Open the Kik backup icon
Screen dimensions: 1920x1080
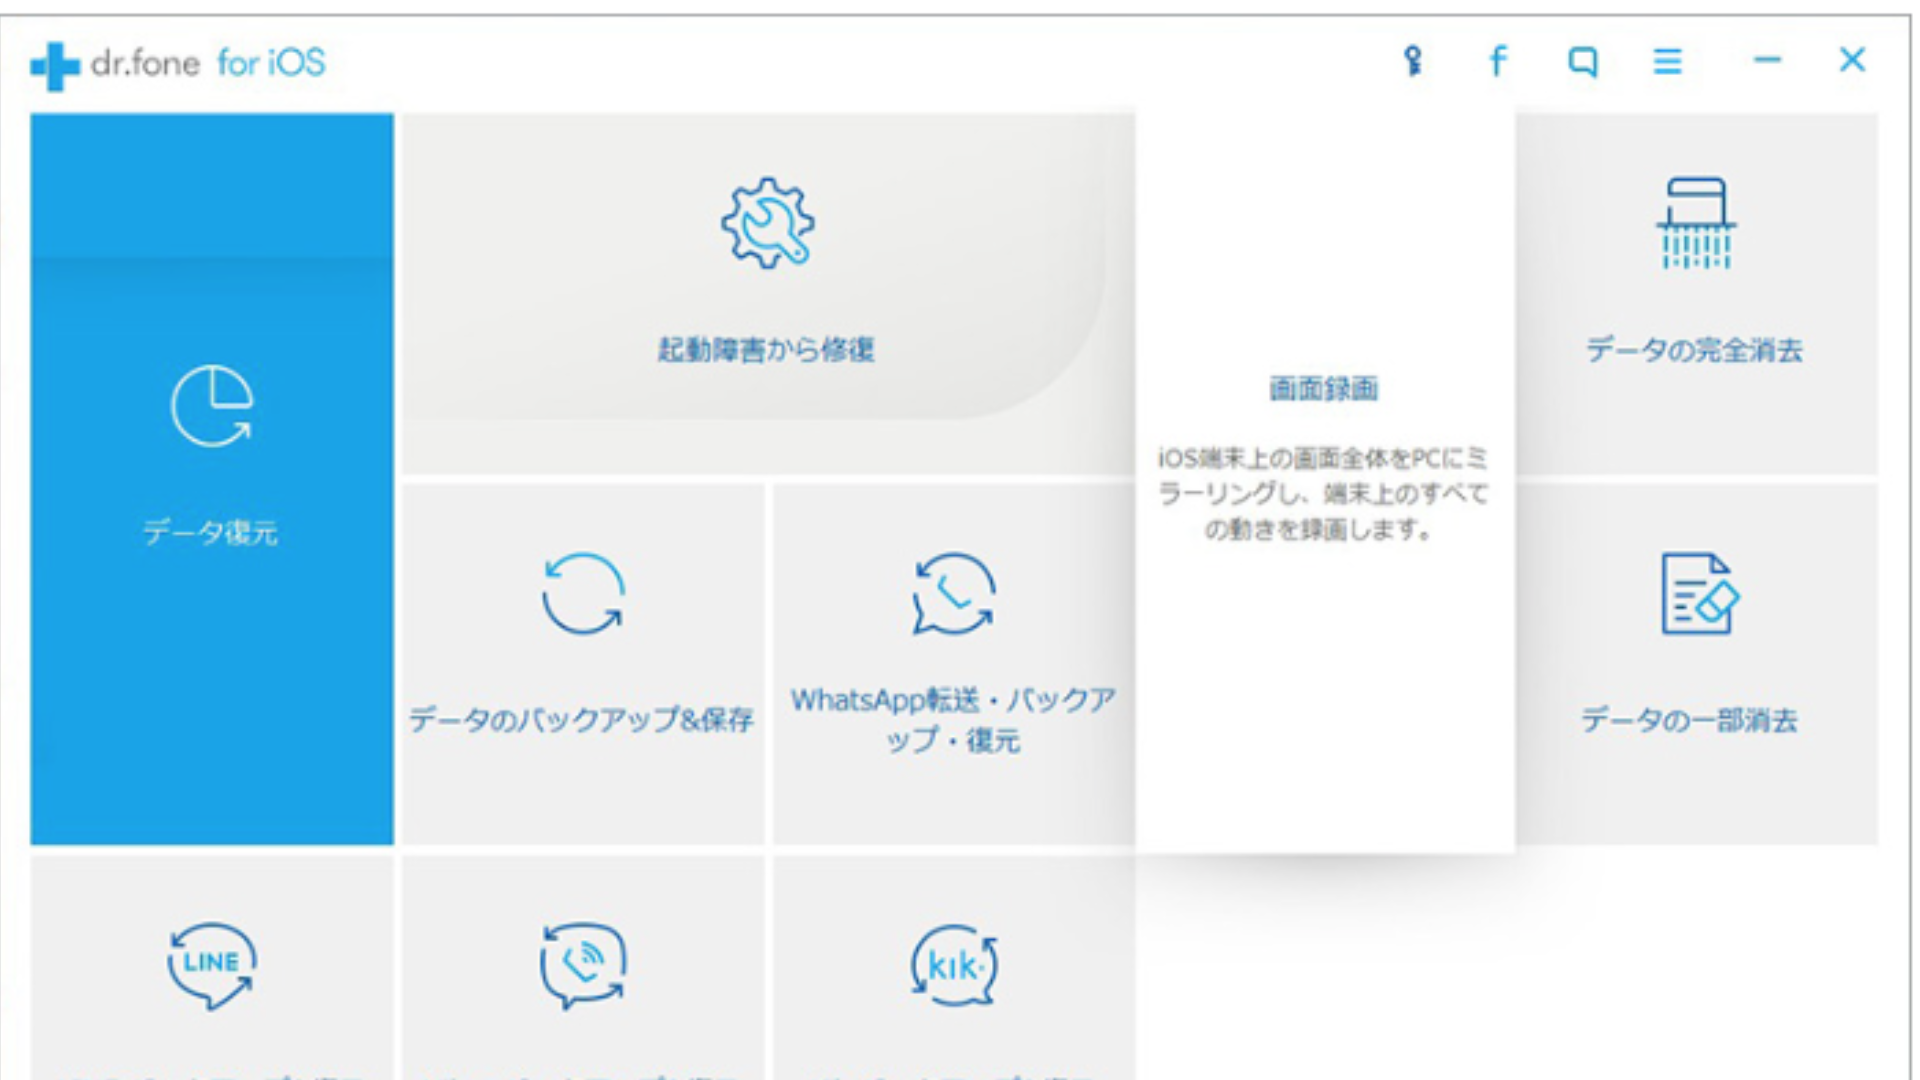[x=954, y=965]
